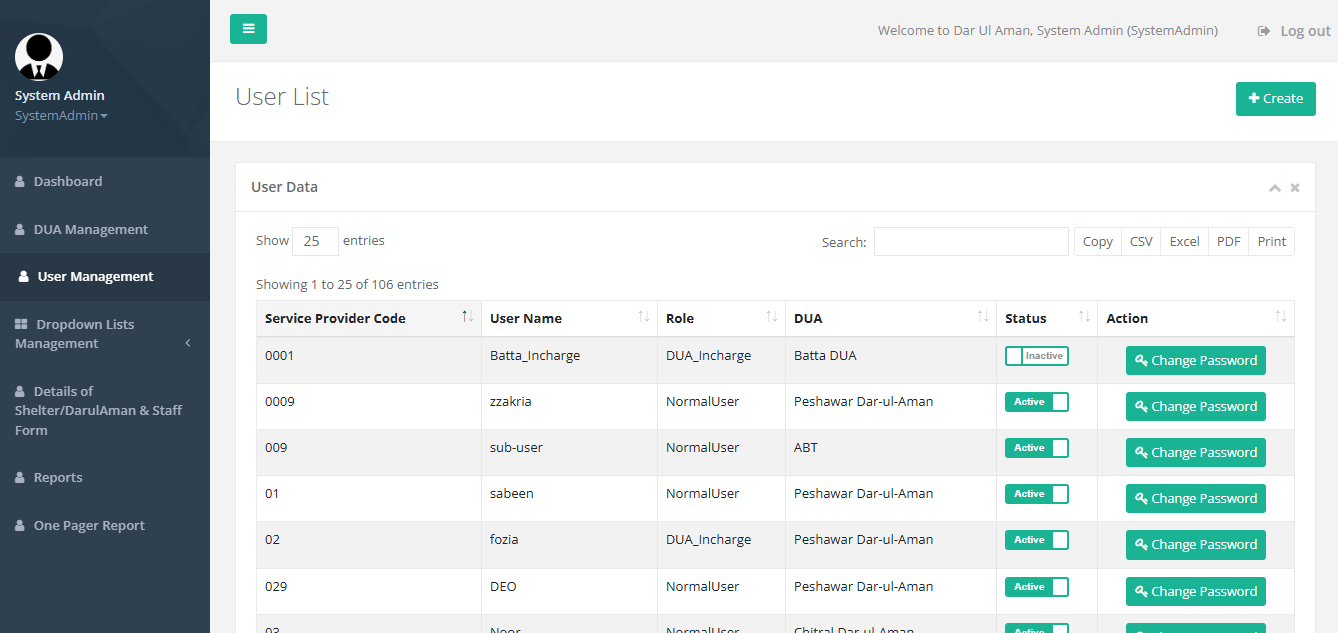This screenshot has width=1338, height=633.
Task: Open Details of Shelter/DarulAman & Staff Form
Action: (100, 410)
